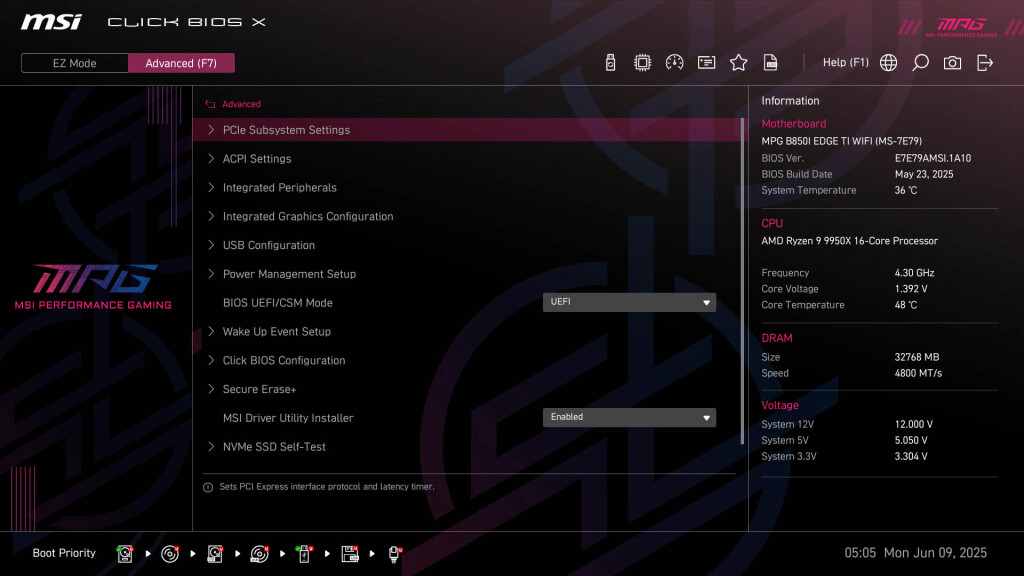Click the MSI Driver Utility Installer label
Image resolution: width=1024 pixels, height=576 pixels.
(x=288, y=417)
